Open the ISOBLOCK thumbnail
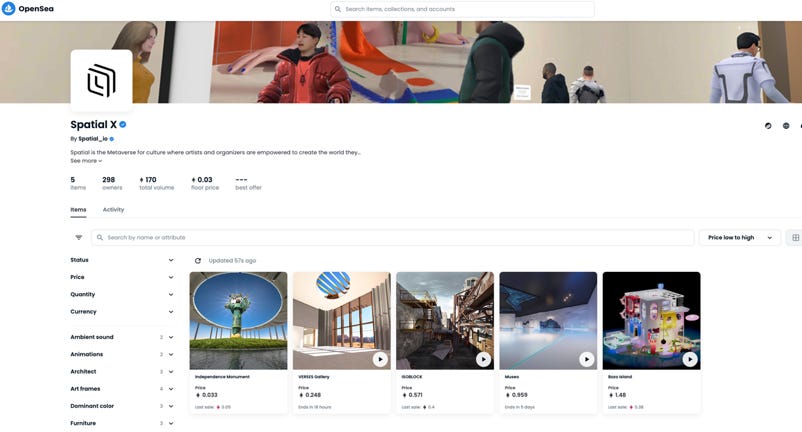Viewport: 802px width, 432px height. coord(445,321)
